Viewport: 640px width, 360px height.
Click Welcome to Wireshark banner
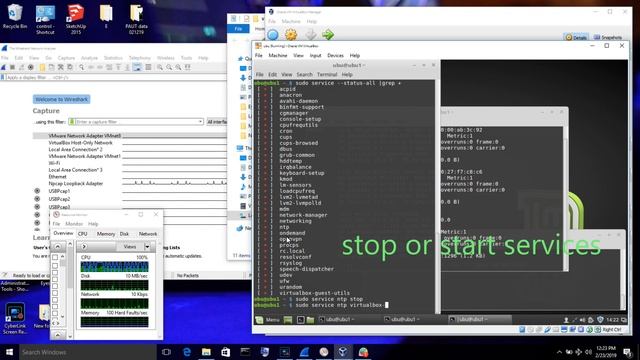point(62,99)
